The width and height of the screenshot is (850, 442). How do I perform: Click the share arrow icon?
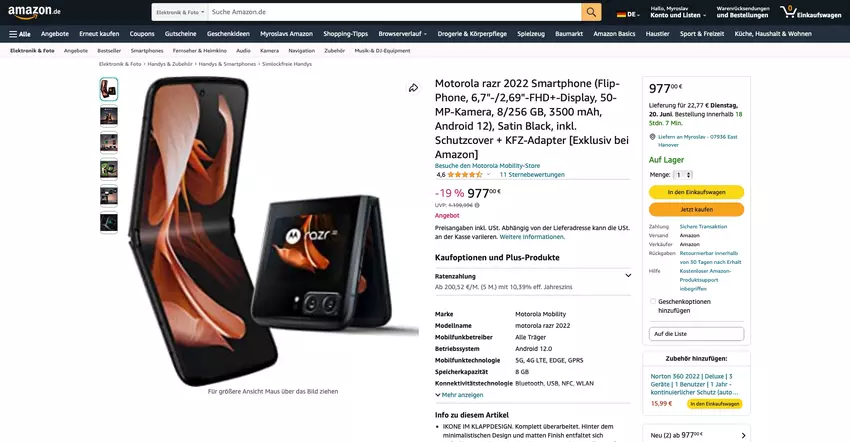(x=413, y=88)
